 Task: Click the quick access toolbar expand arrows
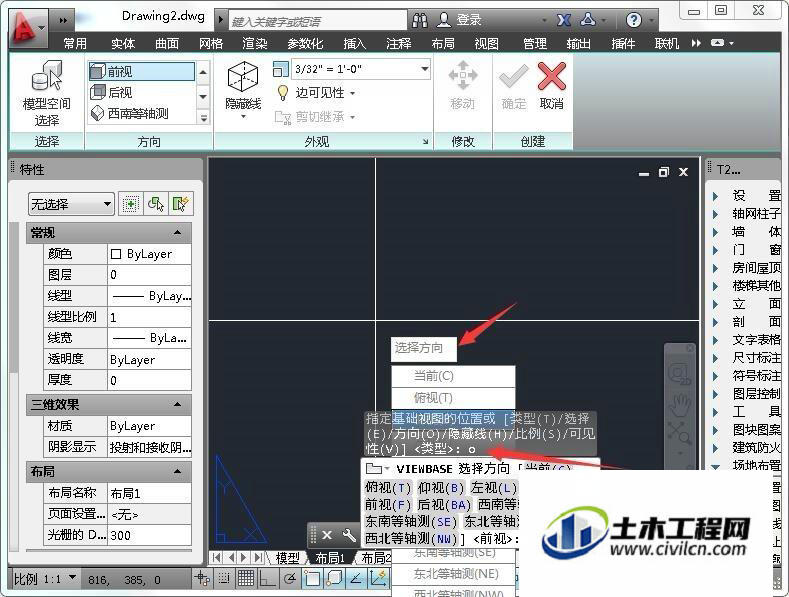tap(63, 20)
